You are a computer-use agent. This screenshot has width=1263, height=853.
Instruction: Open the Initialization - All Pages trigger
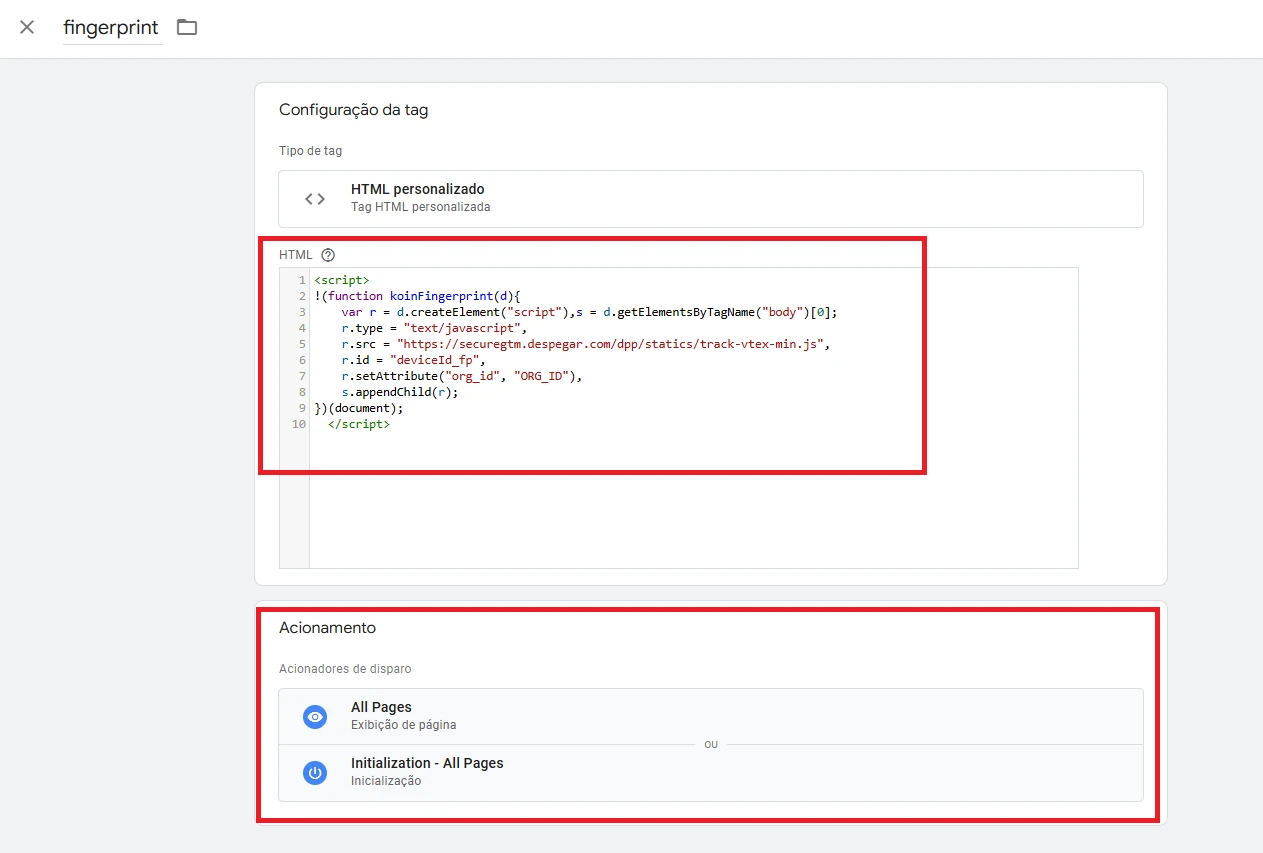711,773
